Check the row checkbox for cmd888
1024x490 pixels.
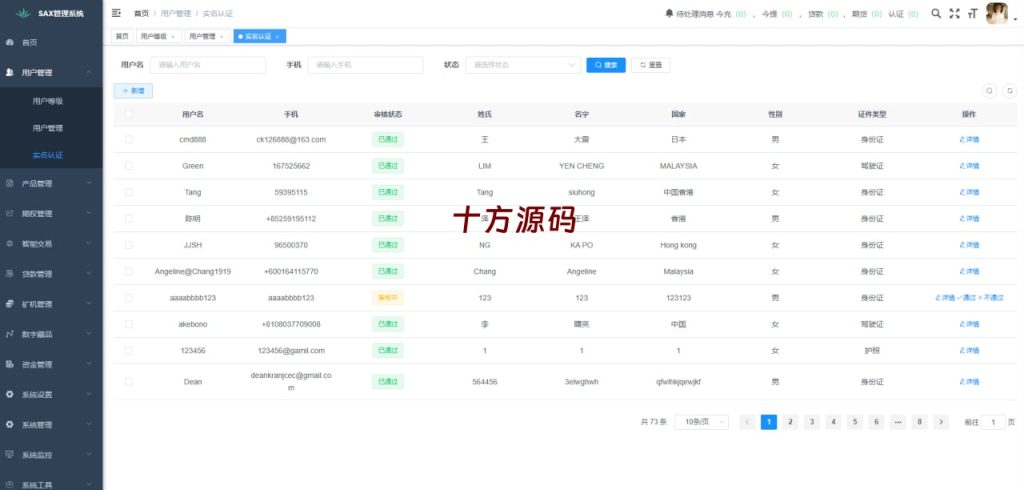point(129,139)
